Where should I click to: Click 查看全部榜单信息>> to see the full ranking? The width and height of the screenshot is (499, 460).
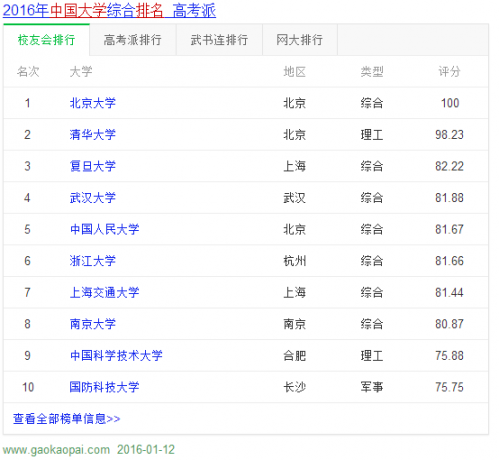(x=67, y=419)
